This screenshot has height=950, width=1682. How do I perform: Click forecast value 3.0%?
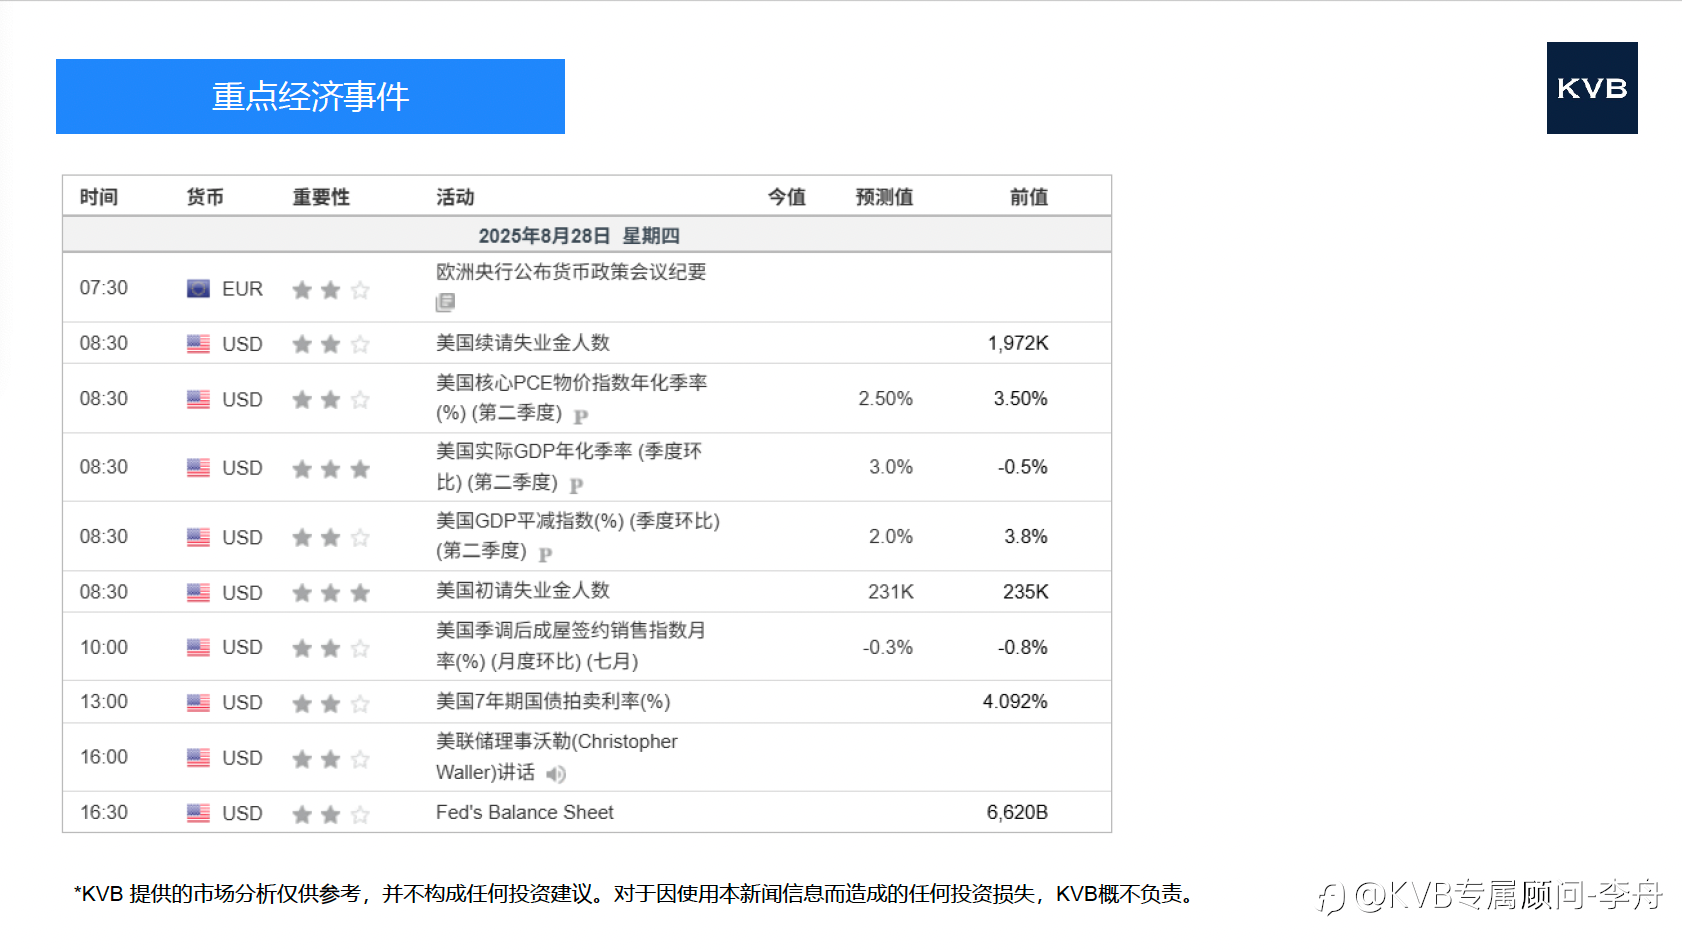tap(891, 467)
